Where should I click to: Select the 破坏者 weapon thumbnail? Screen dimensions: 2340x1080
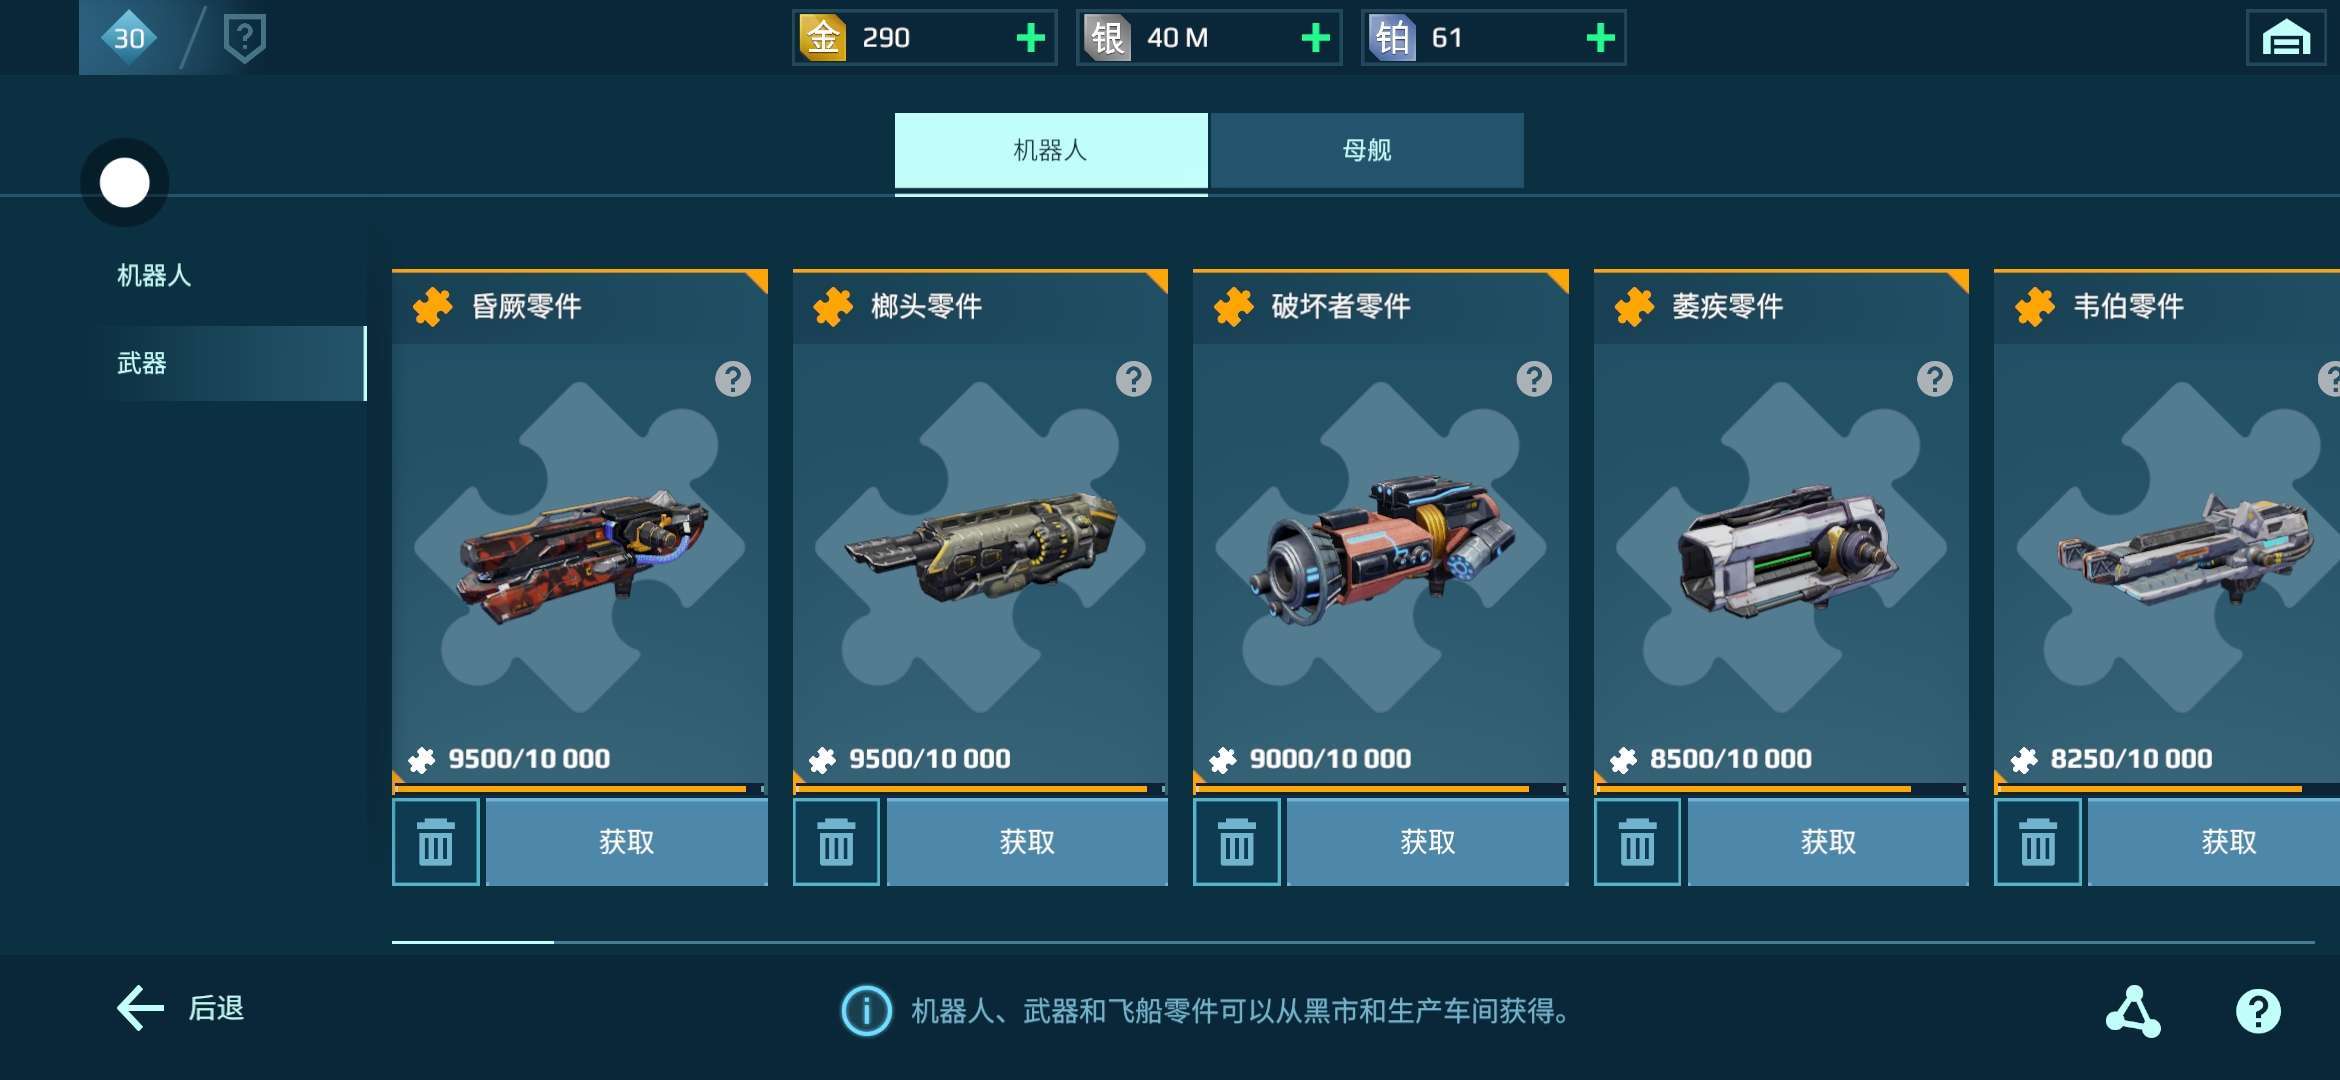click(1381, 546)
